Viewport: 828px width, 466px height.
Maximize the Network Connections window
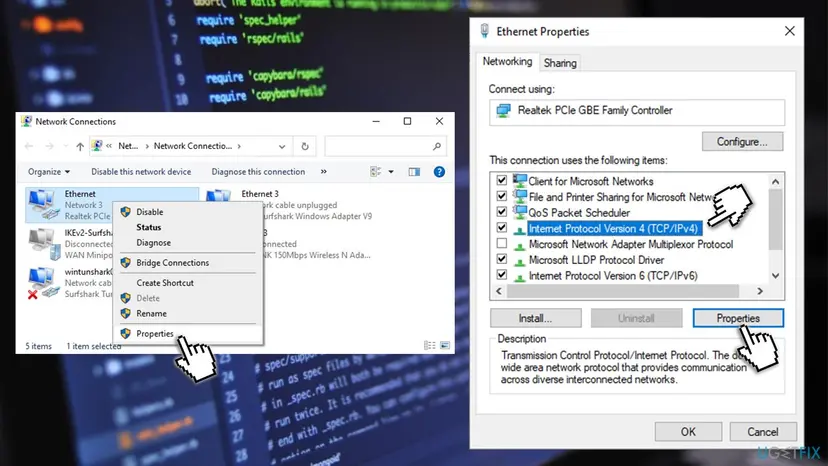[x=407, y=122]
